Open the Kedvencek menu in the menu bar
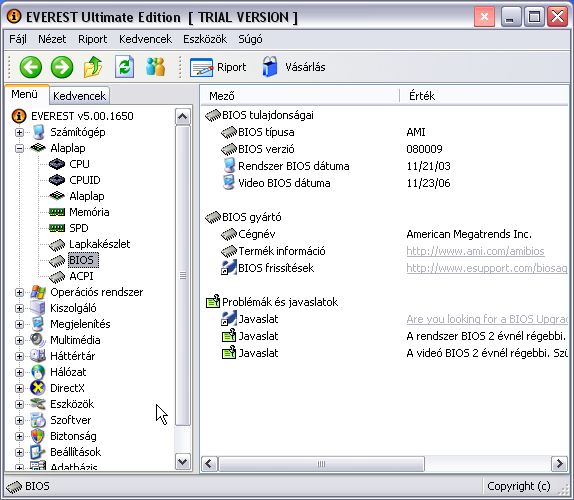 pyautogui.click(x=145, y=39)
